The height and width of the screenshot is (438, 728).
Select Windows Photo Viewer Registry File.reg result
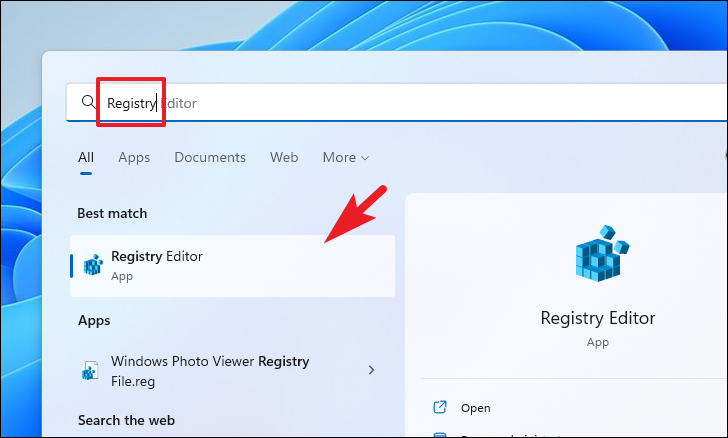pos(232,371)
